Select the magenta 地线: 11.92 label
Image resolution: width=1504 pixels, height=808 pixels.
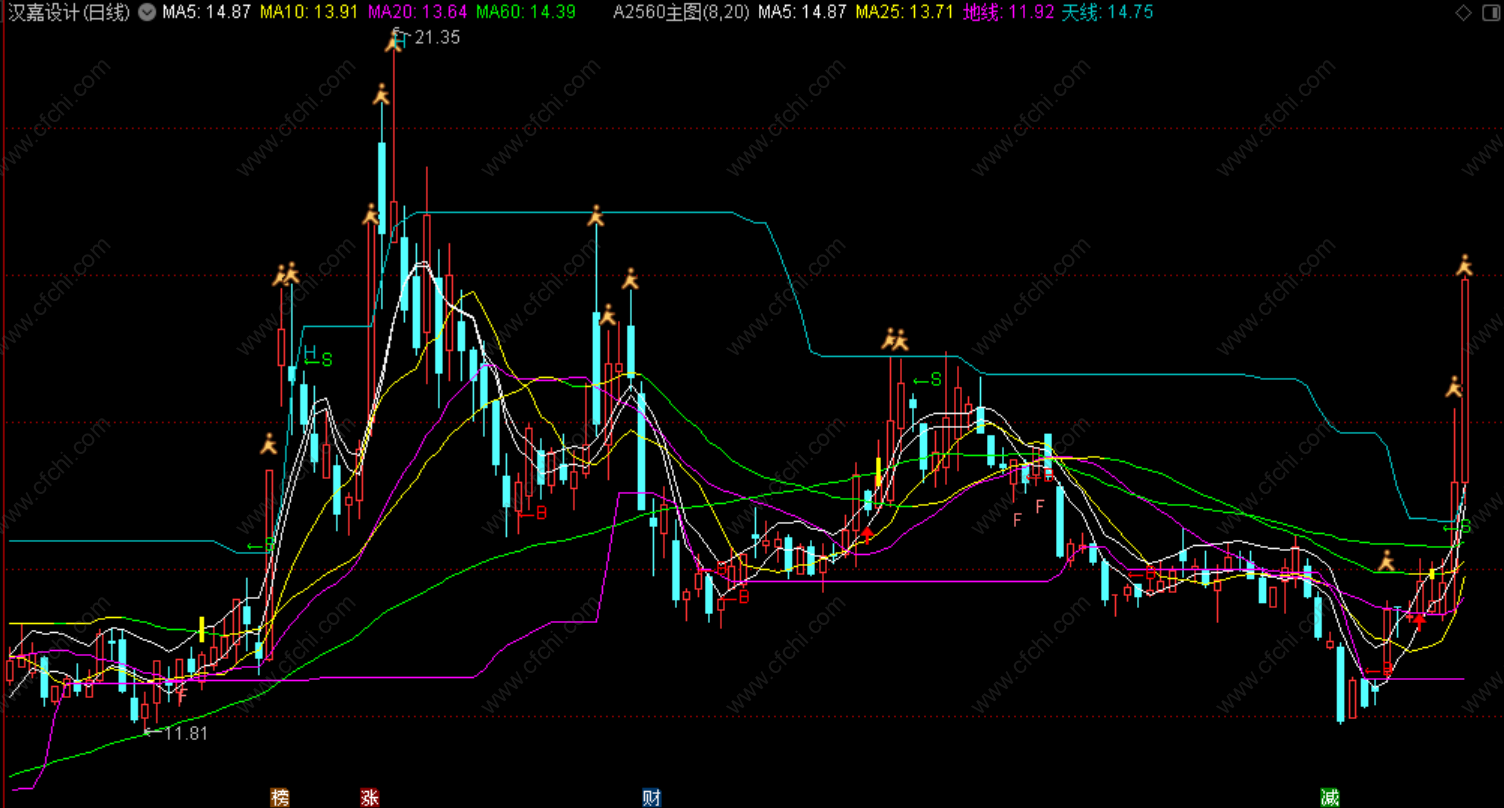1008,12
